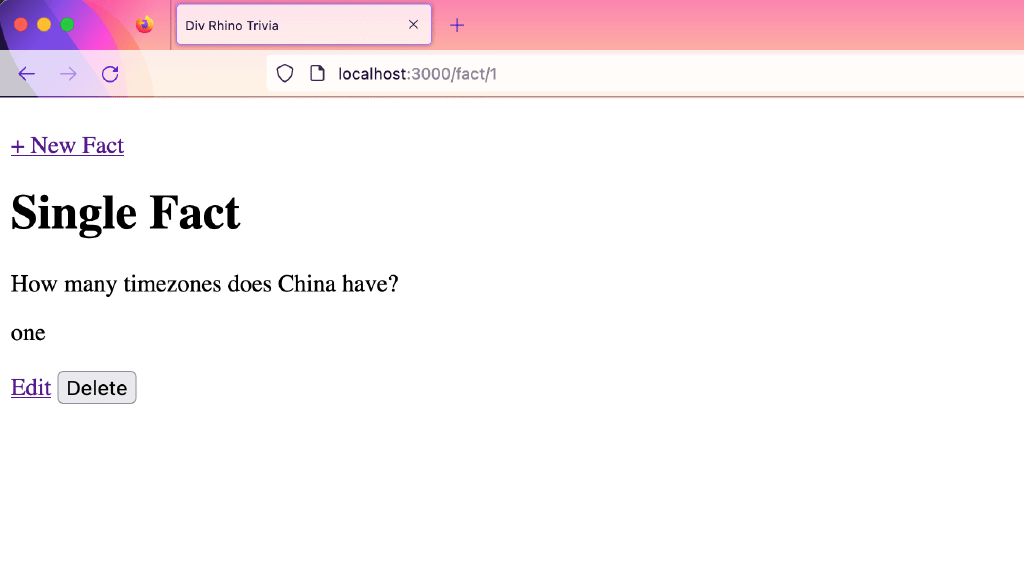1024x583 pixels.
Task: Reload the current page
Action: click(110, 73)
